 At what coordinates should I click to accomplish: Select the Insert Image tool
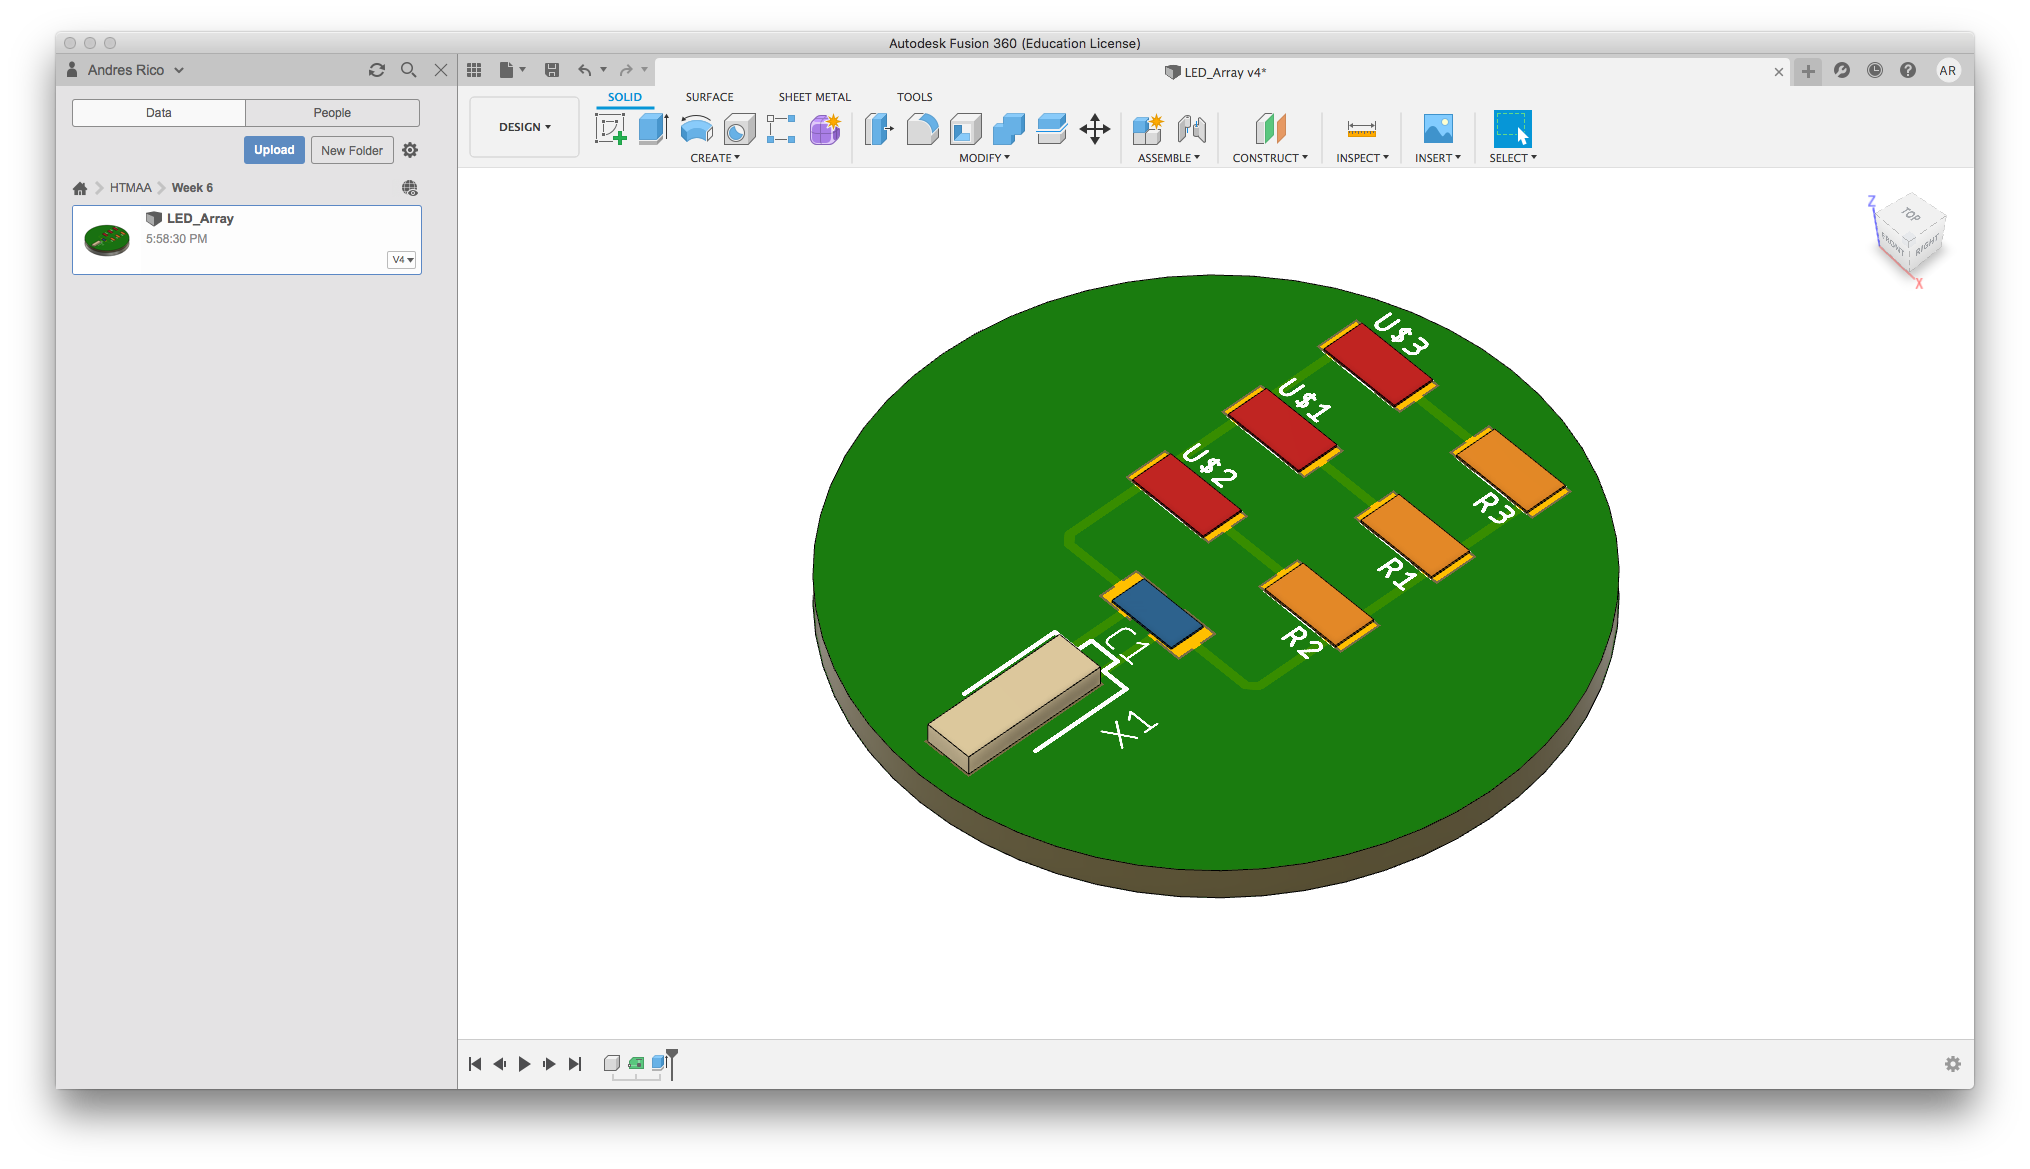click(1438, 129)
